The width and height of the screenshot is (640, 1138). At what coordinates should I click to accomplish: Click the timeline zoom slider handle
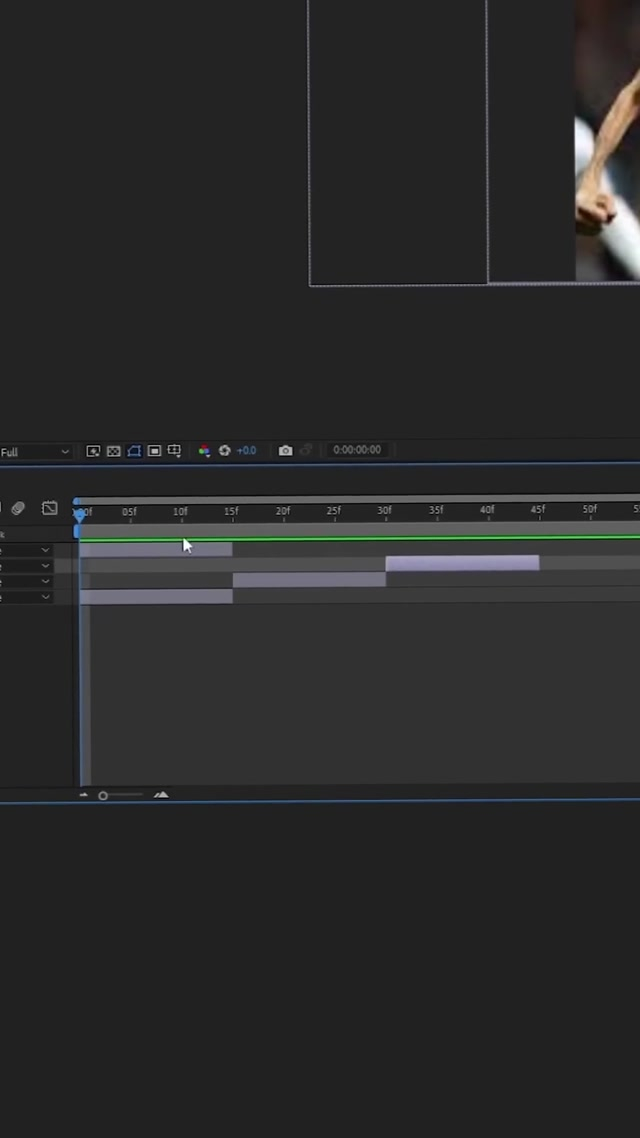pyautogui.click(x=103, y=796)
